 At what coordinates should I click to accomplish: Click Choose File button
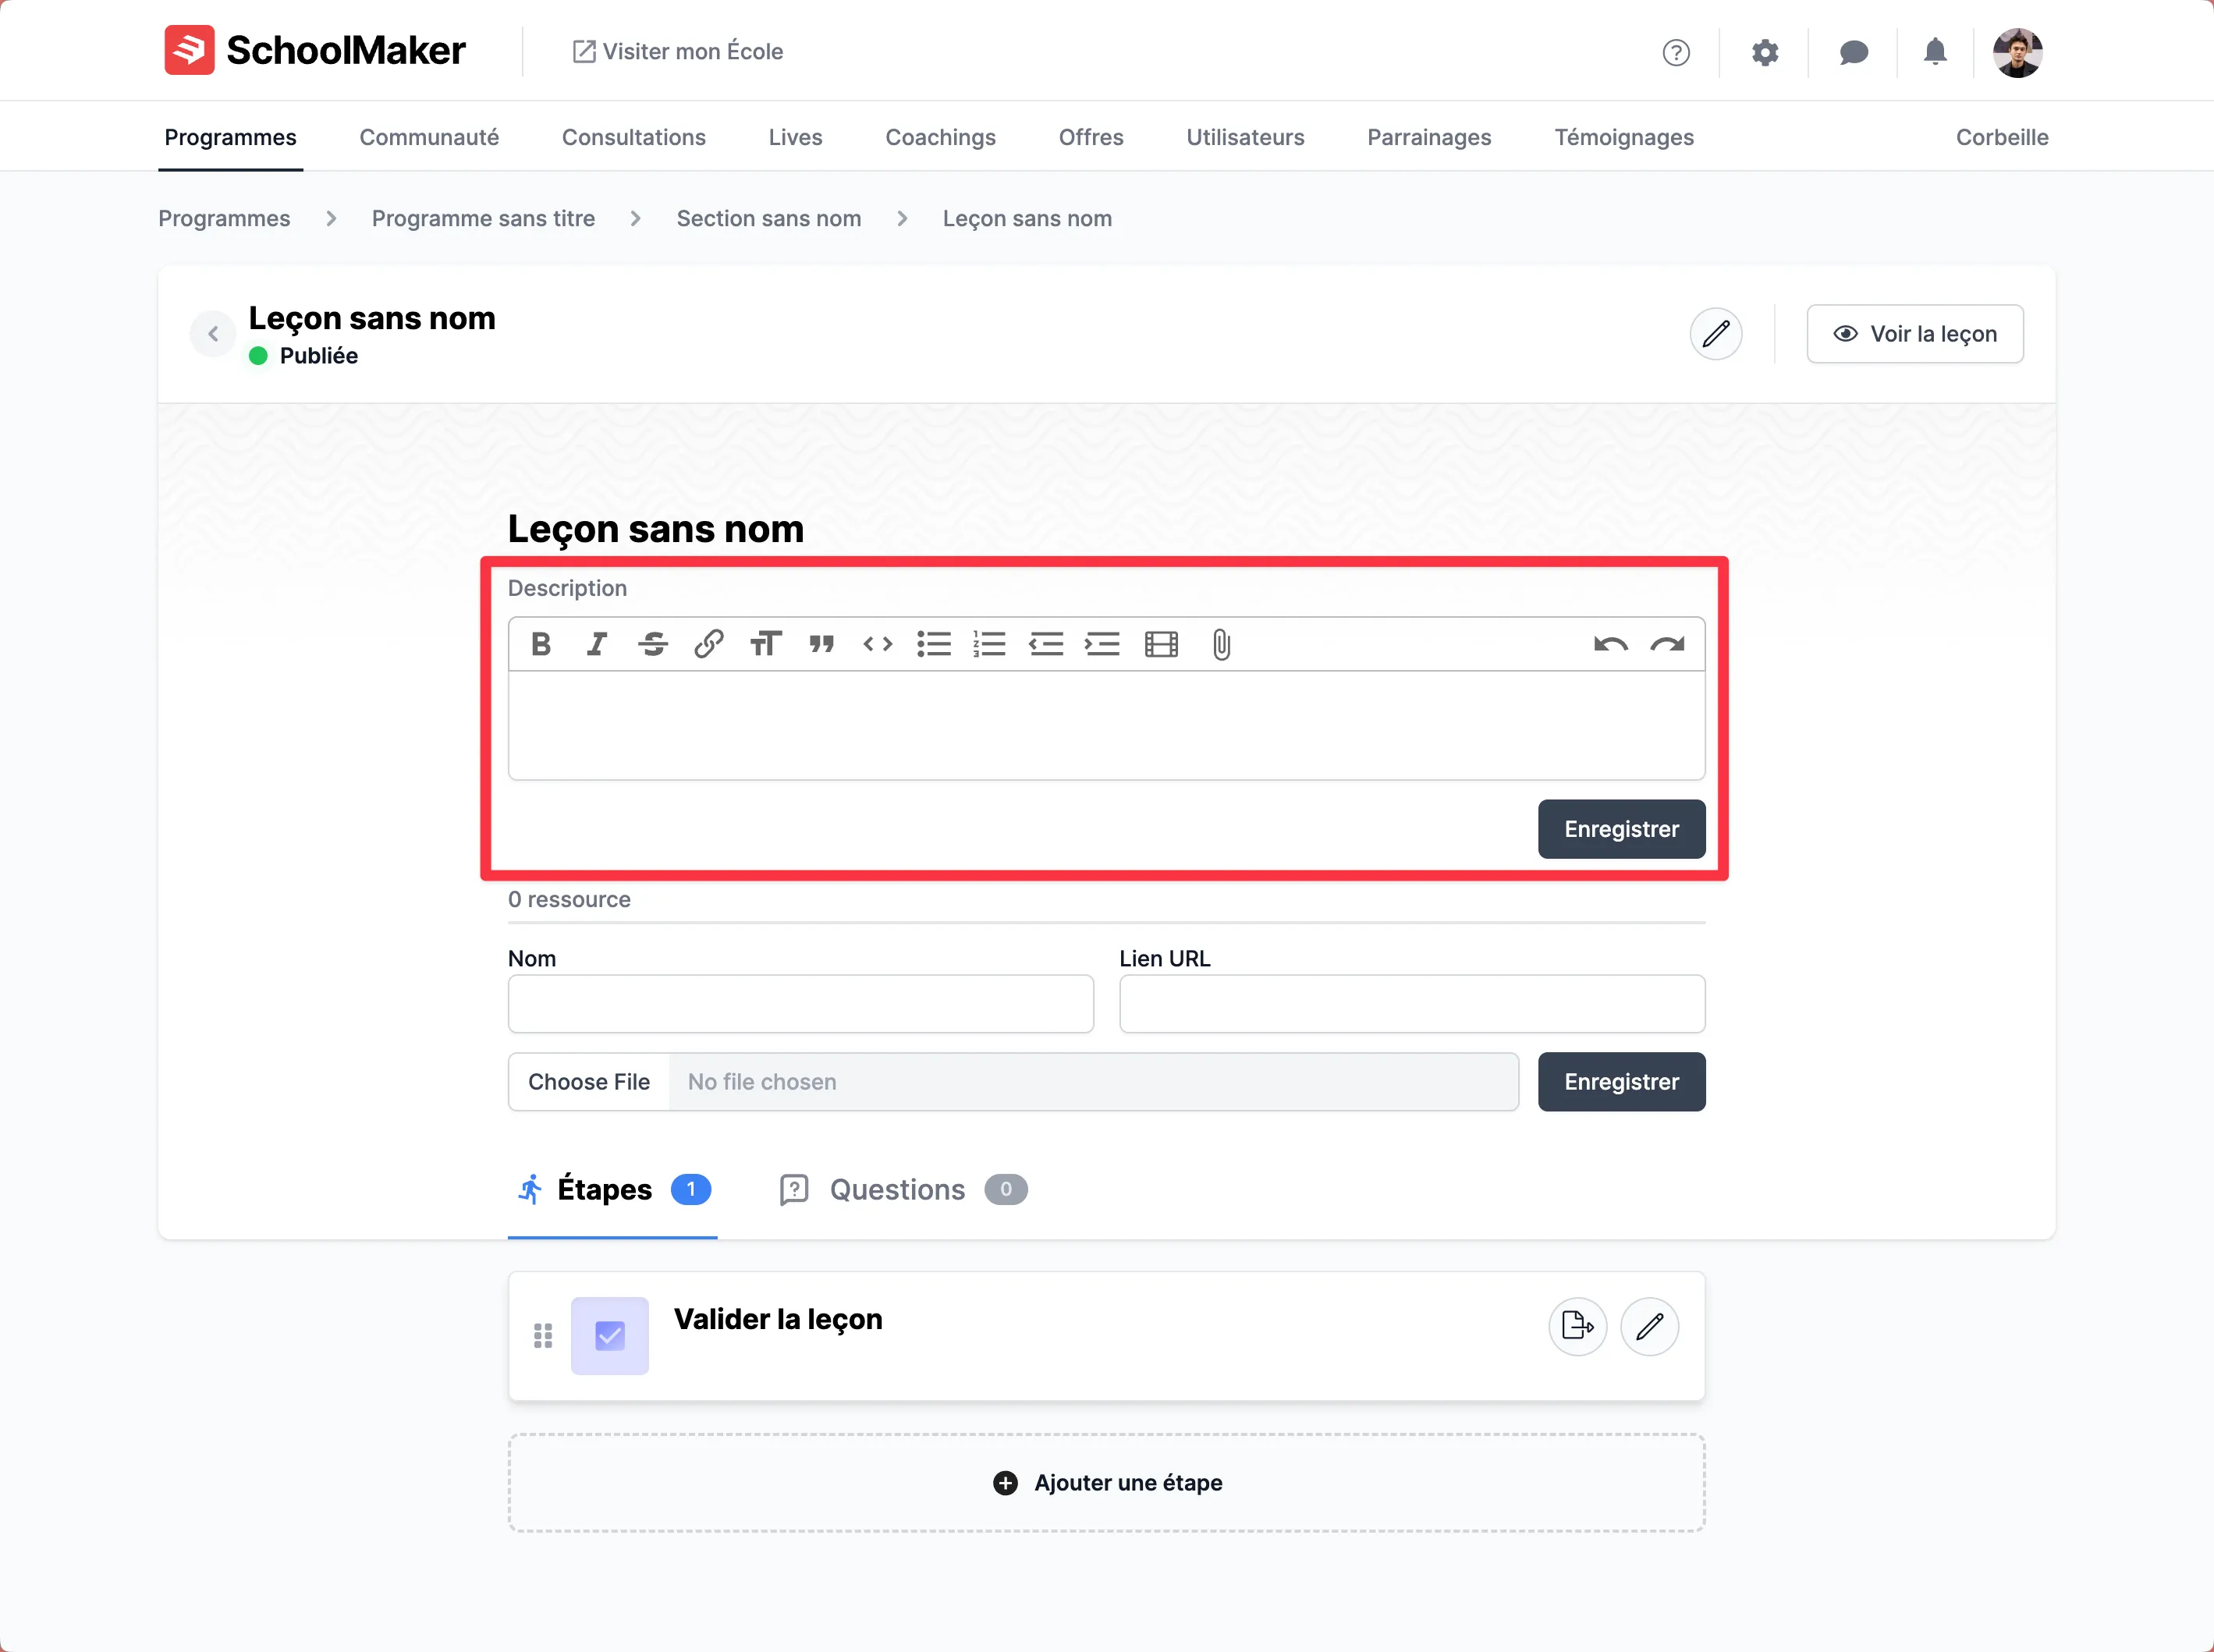click(589, 1082)
